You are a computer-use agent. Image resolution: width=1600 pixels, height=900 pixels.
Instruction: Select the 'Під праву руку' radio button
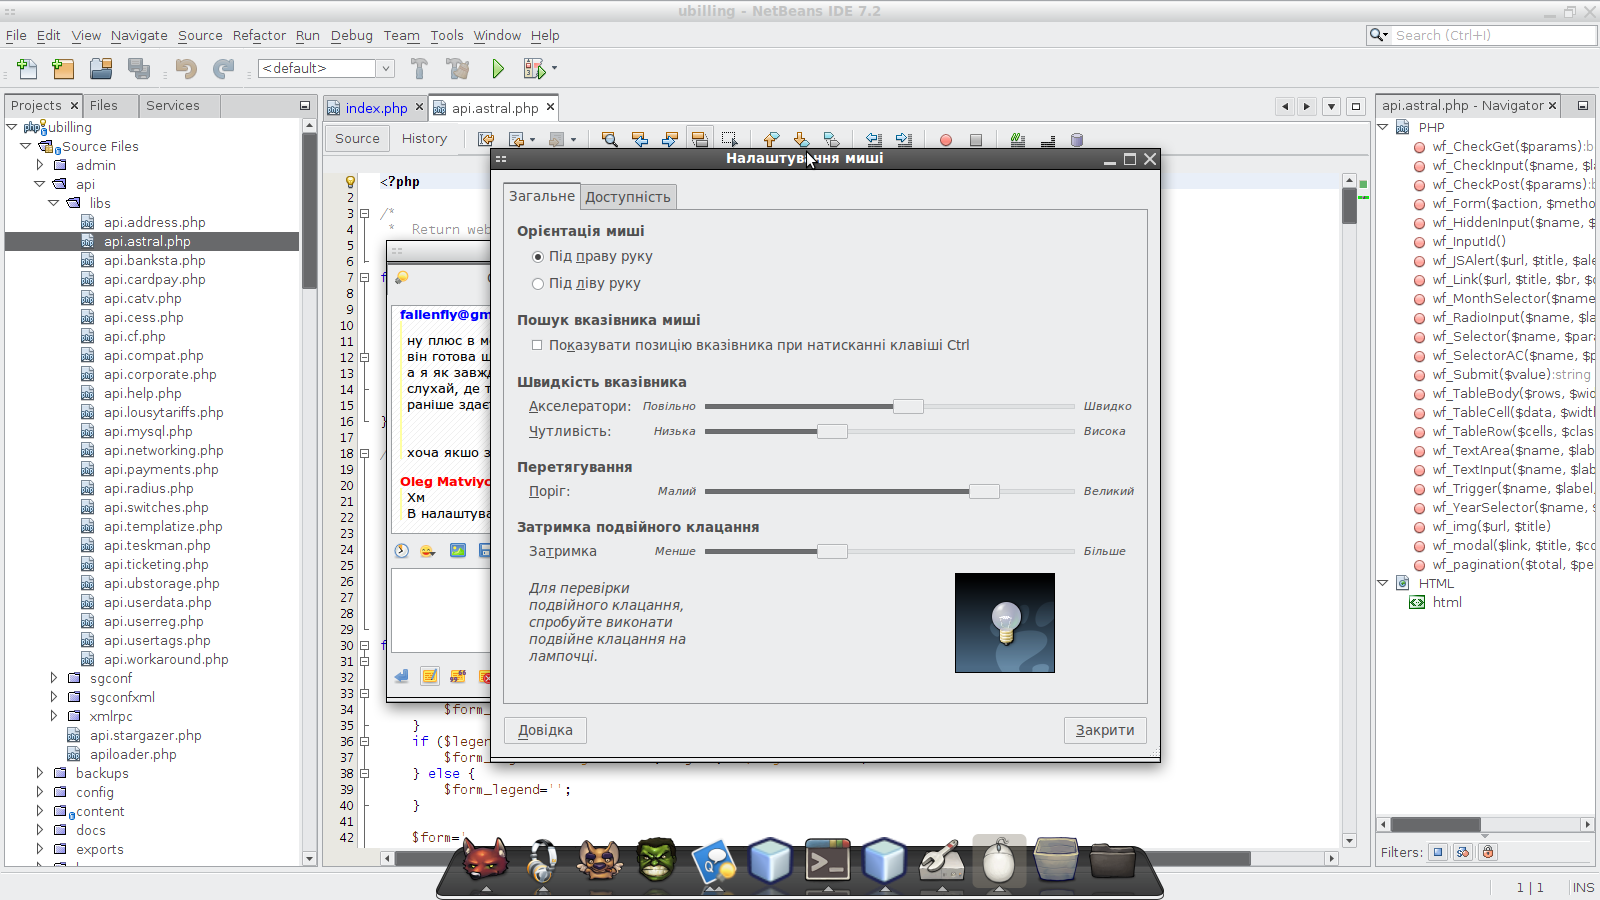point(538,257)
